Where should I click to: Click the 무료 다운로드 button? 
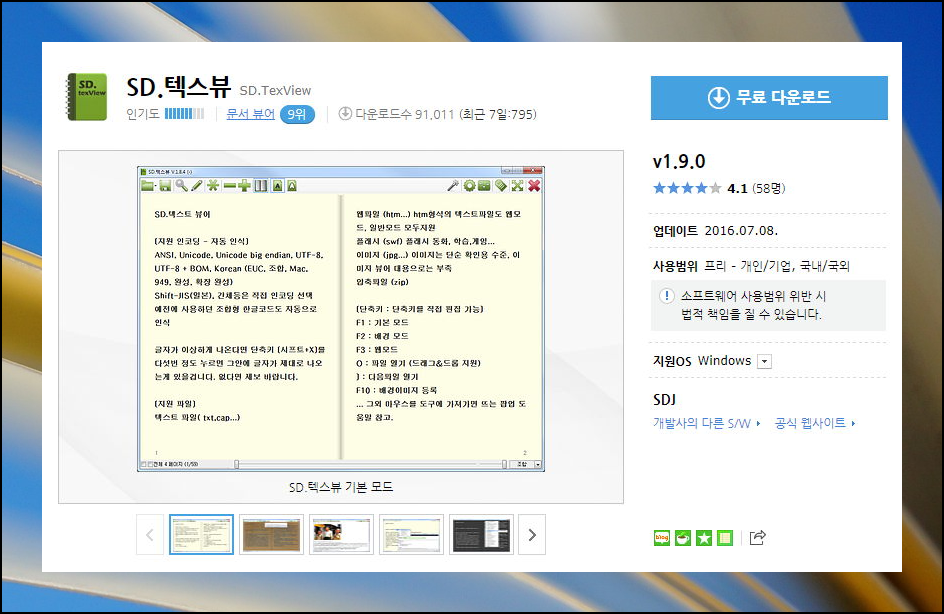tap(769, 98)
